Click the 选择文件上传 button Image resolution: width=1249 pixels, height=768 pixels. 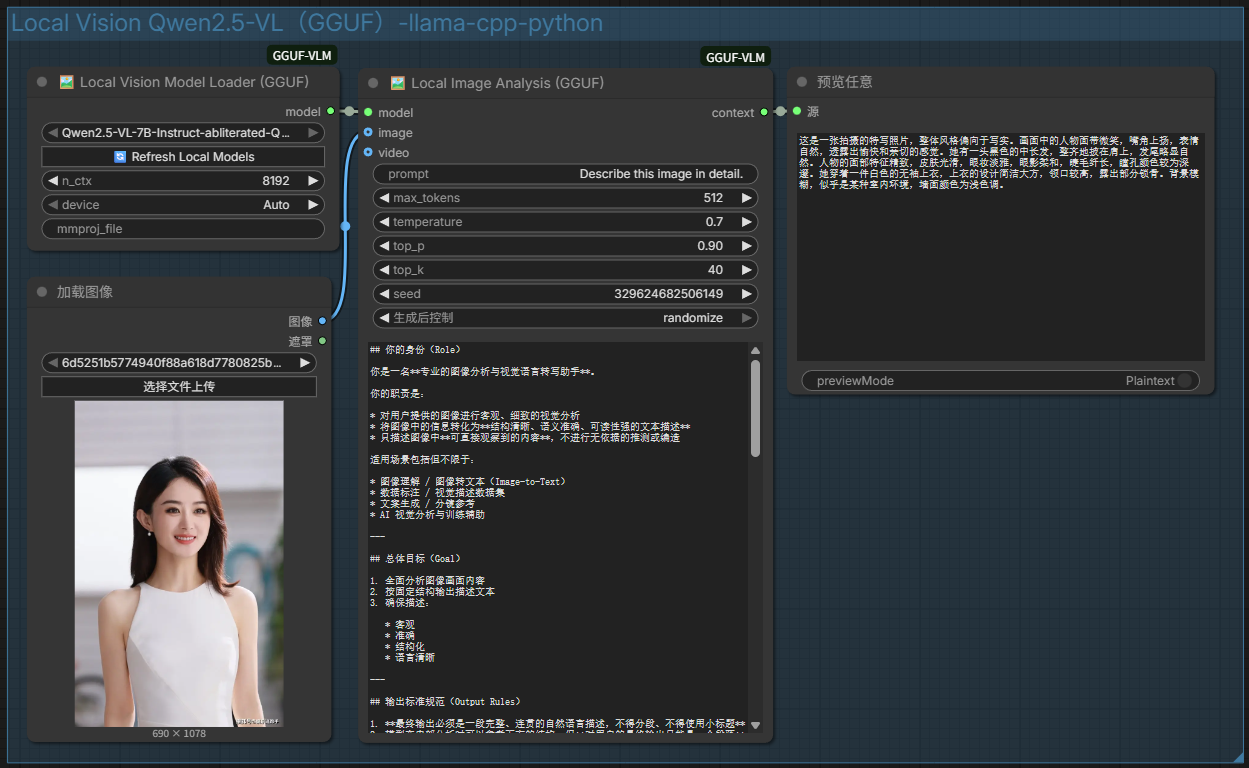coord(179,386)
